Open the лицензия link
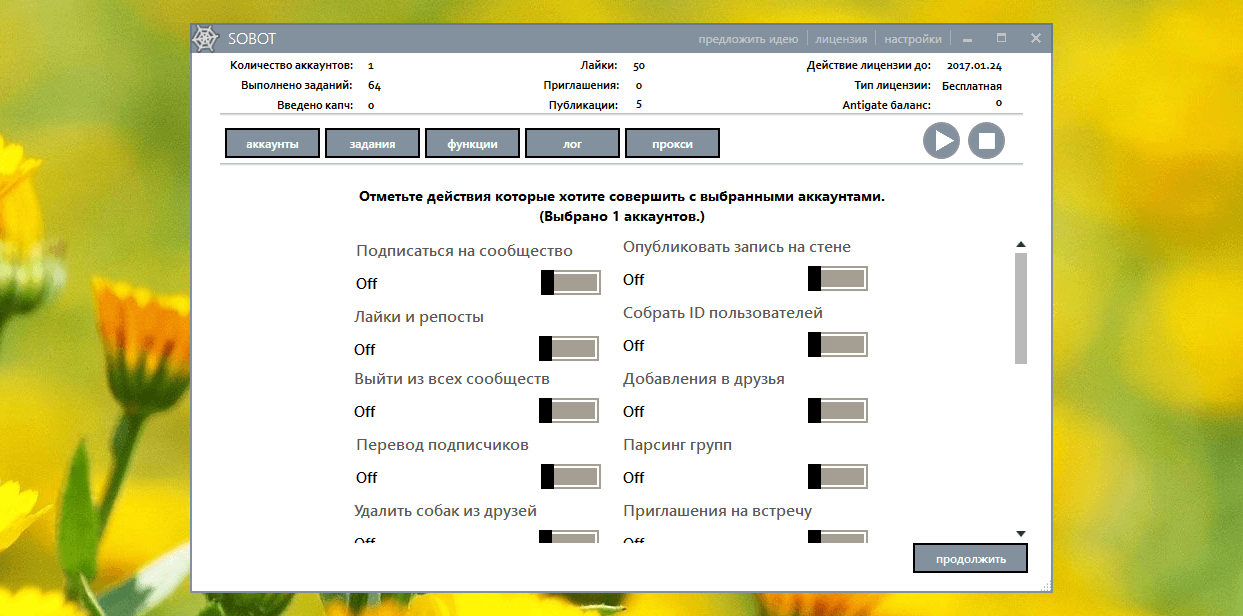 click(841, 39)
